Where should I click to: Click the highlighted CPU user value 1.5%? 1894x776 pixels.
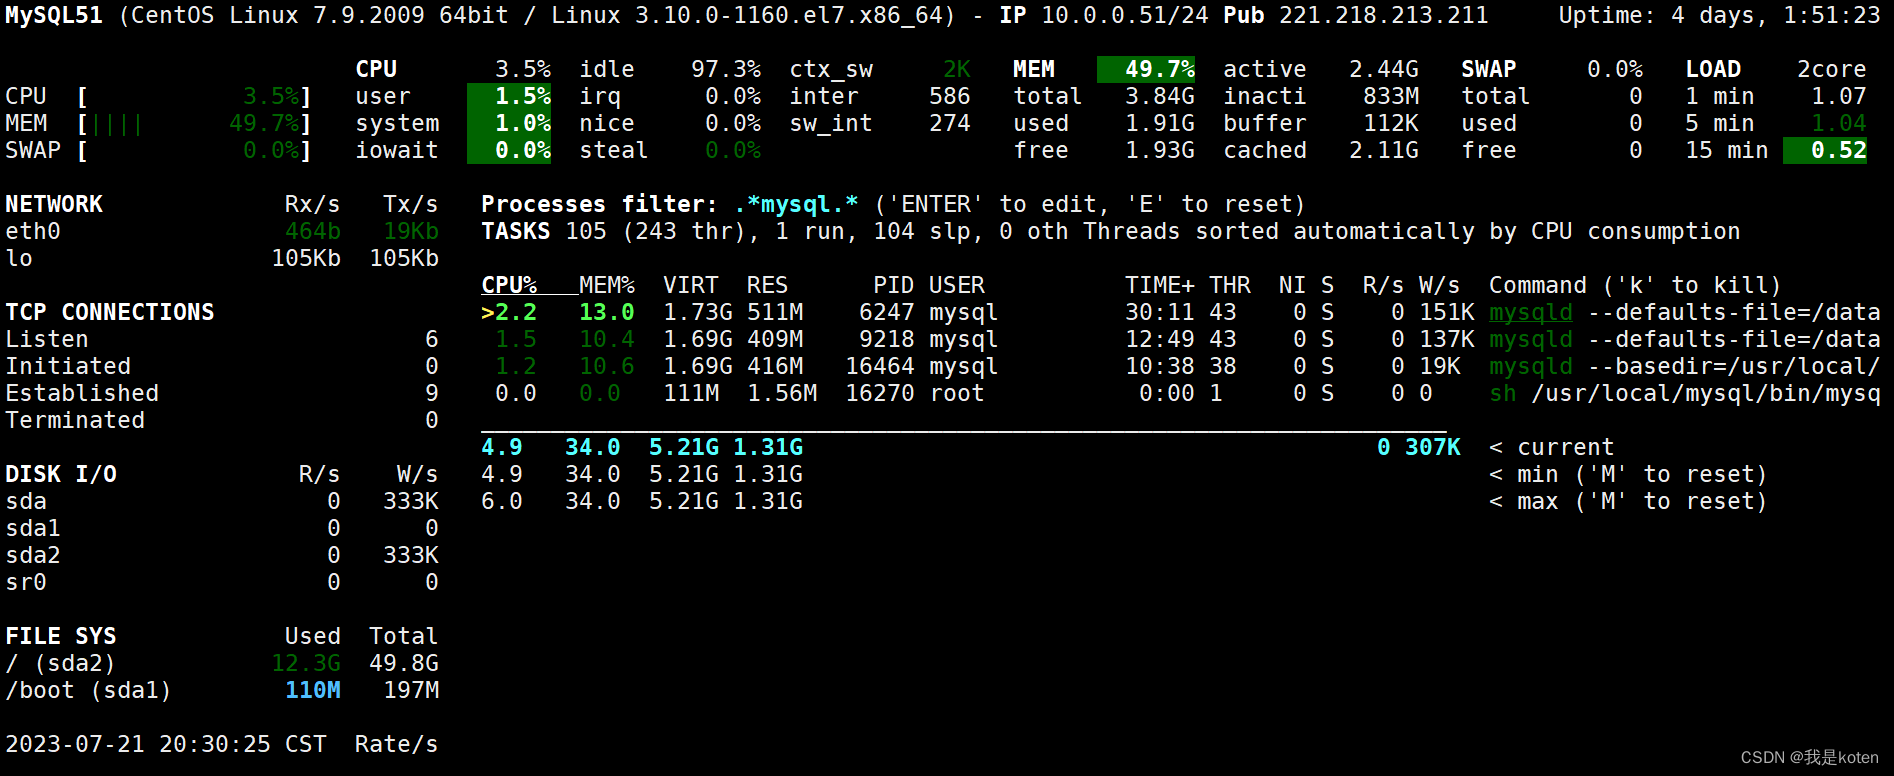click(510, 97)
